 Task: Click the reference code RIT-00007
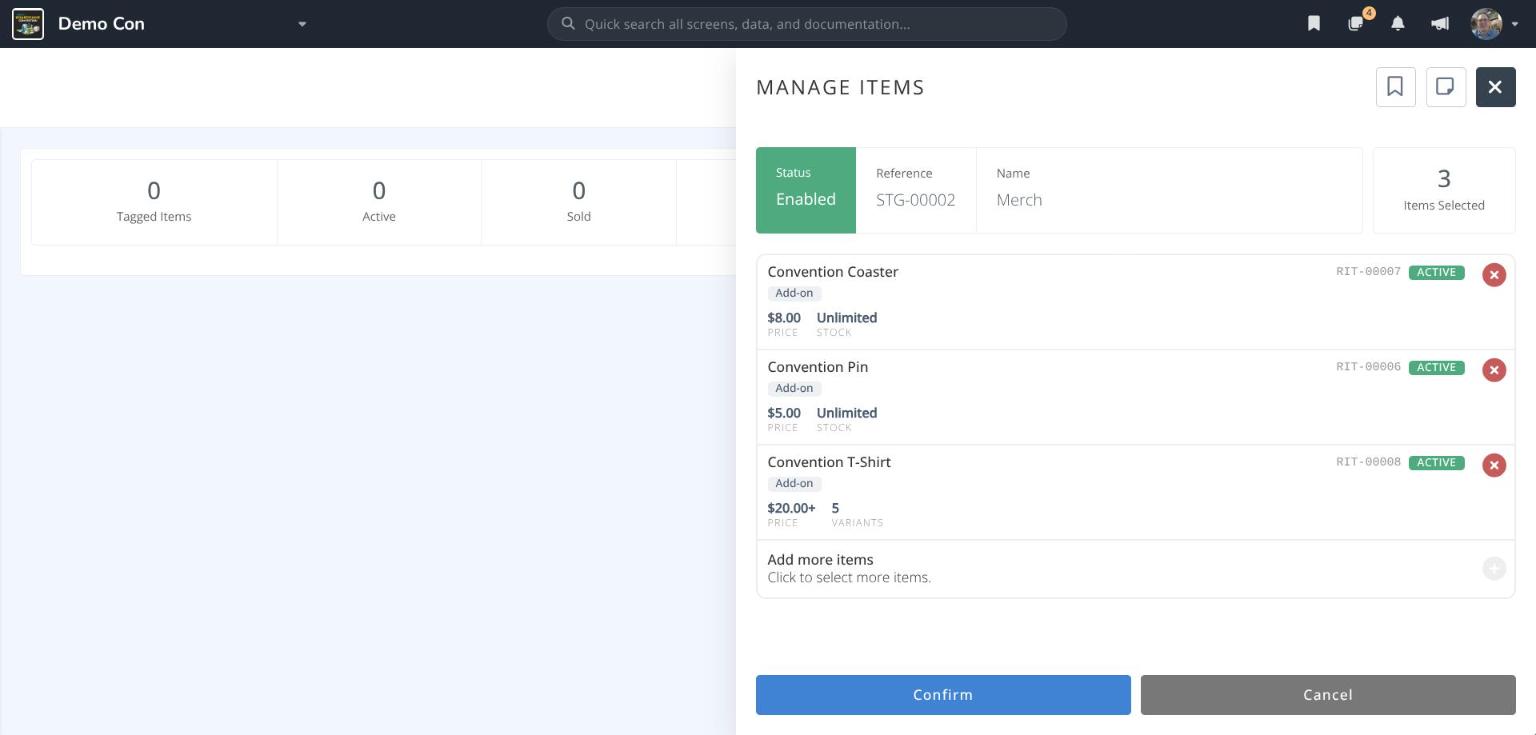(1368, 272)
